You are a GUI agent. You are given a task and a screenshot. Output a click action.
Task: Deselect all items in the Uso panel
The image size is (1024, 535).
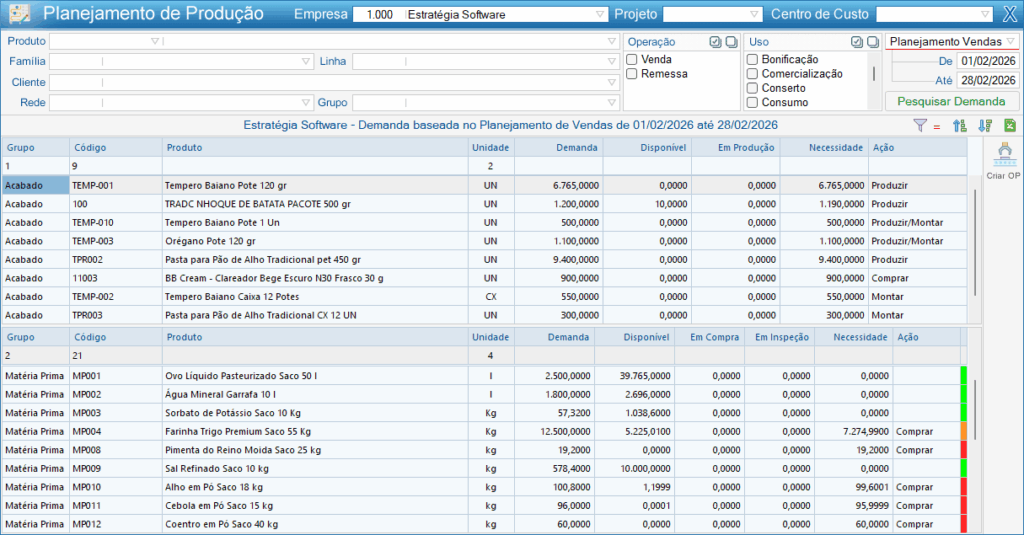[x=872, y=42]
